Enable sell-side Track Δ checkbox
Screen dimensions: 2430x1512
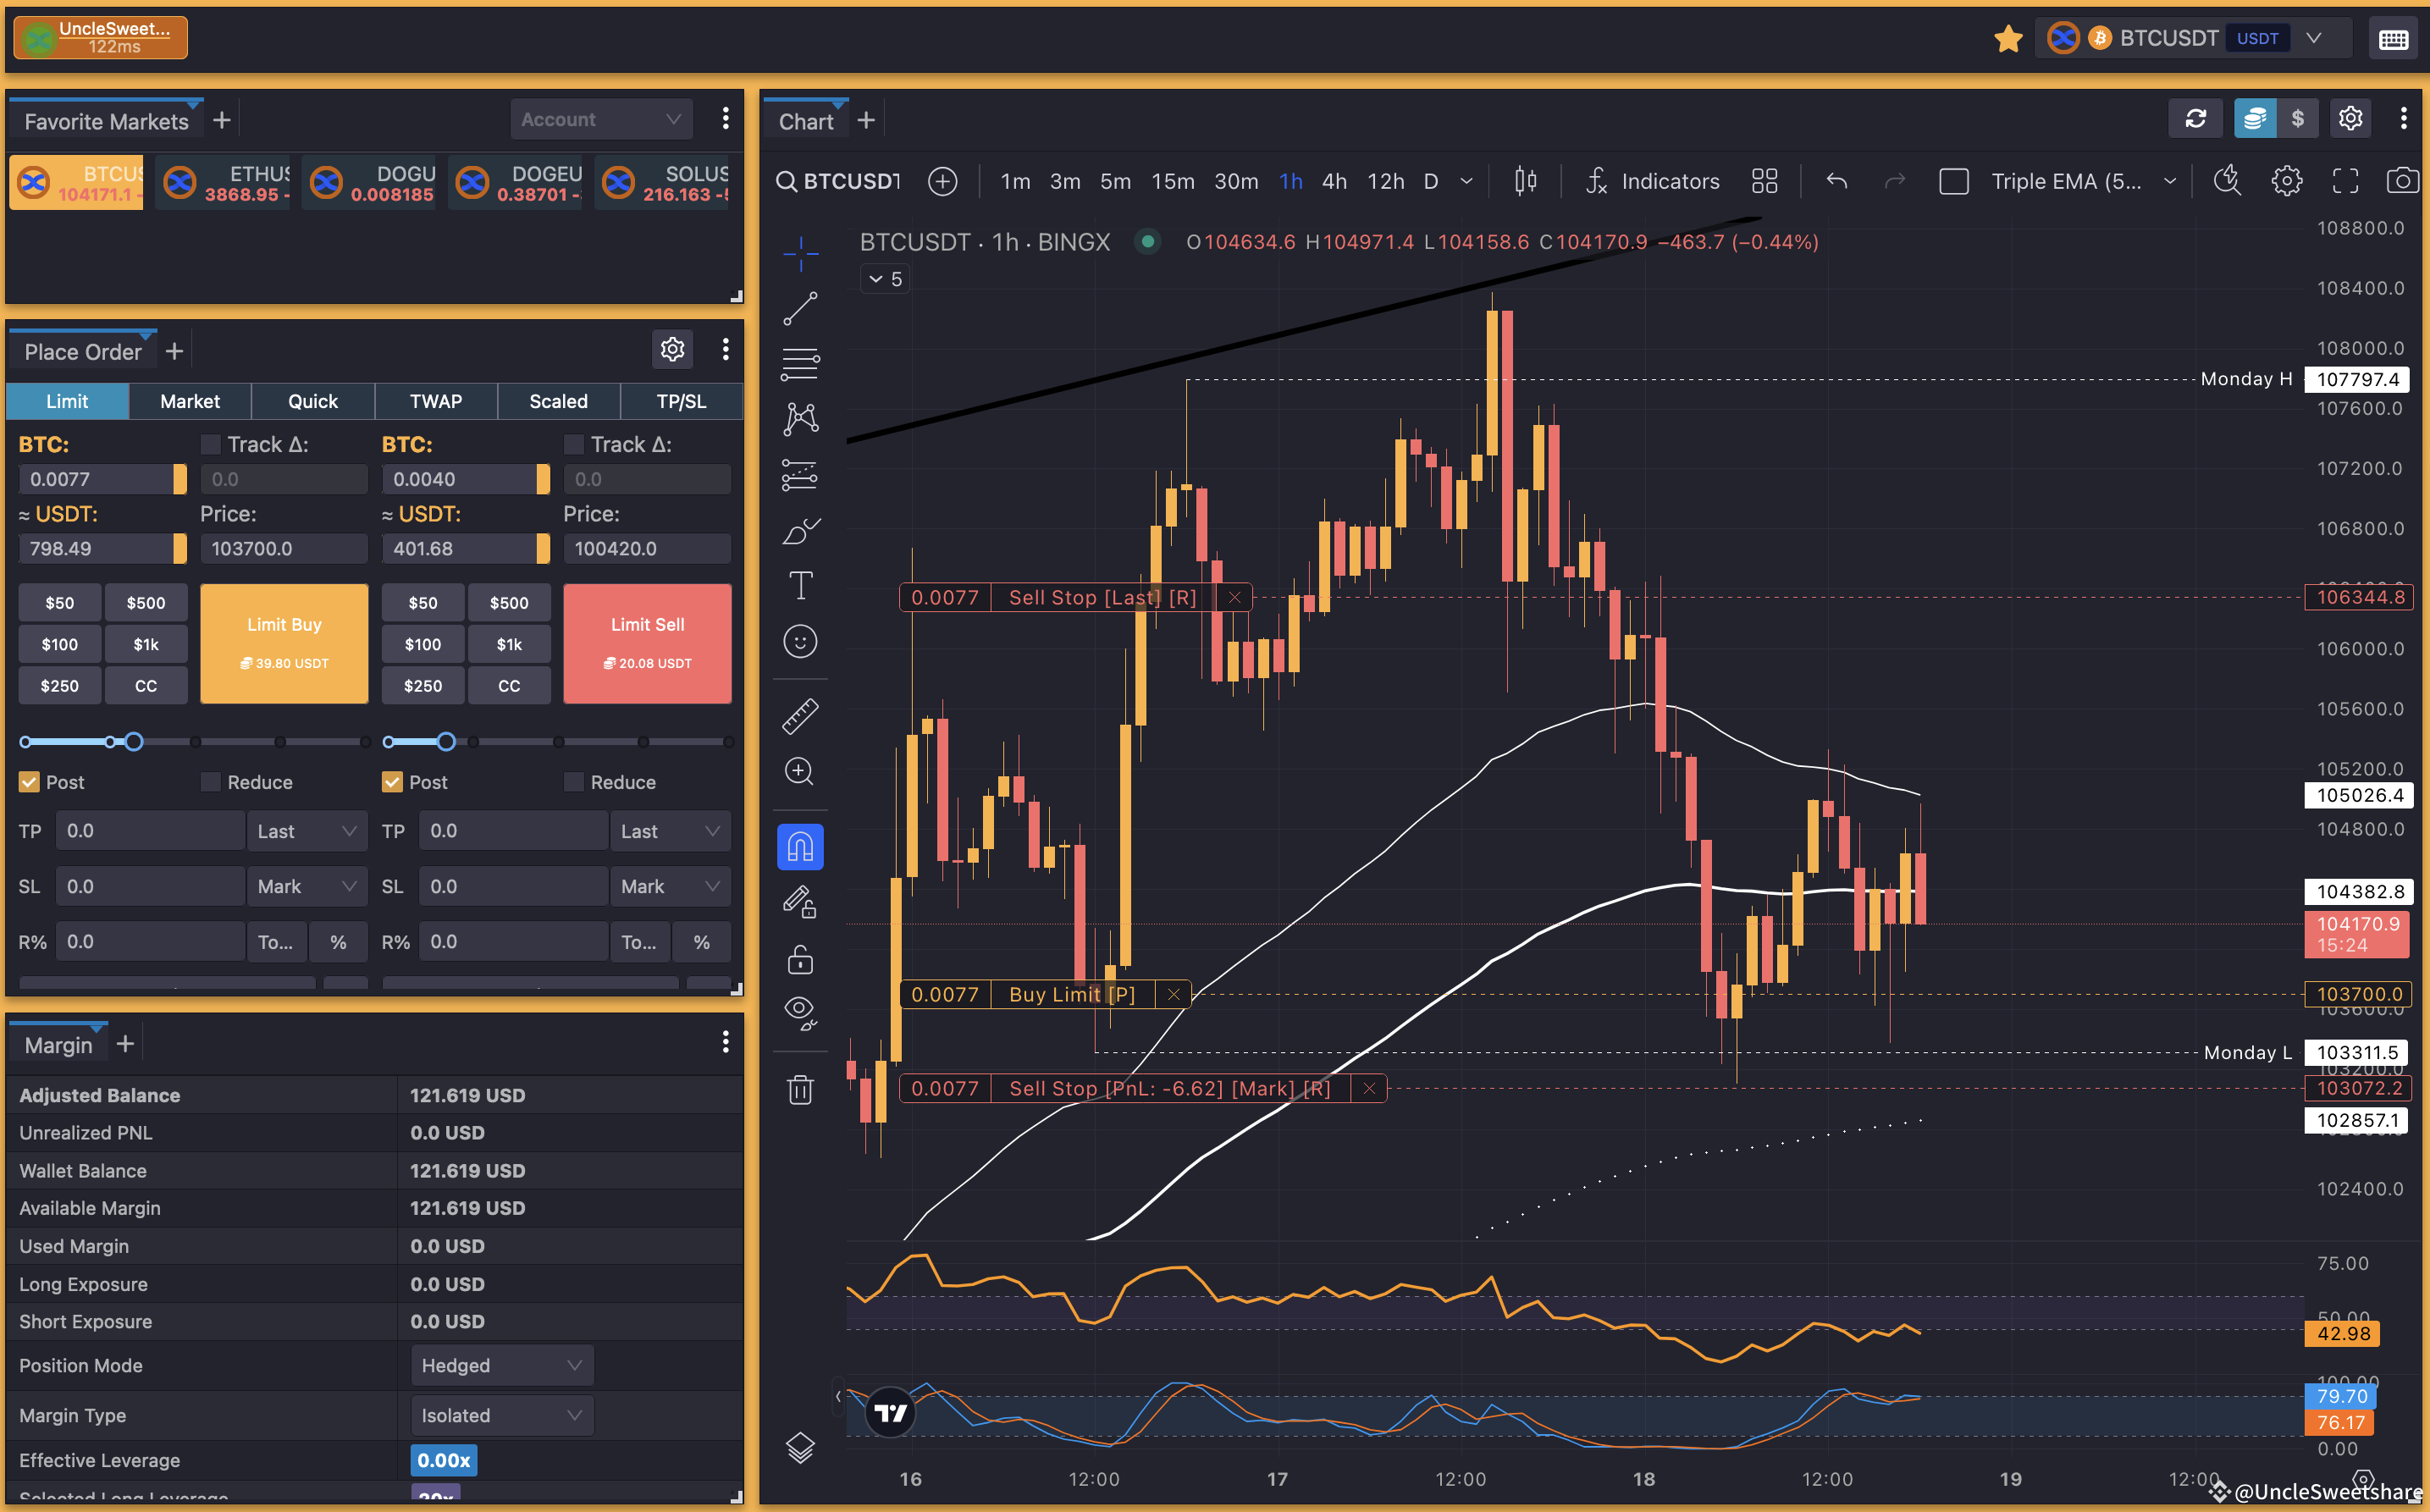click(x=573, y=444)
